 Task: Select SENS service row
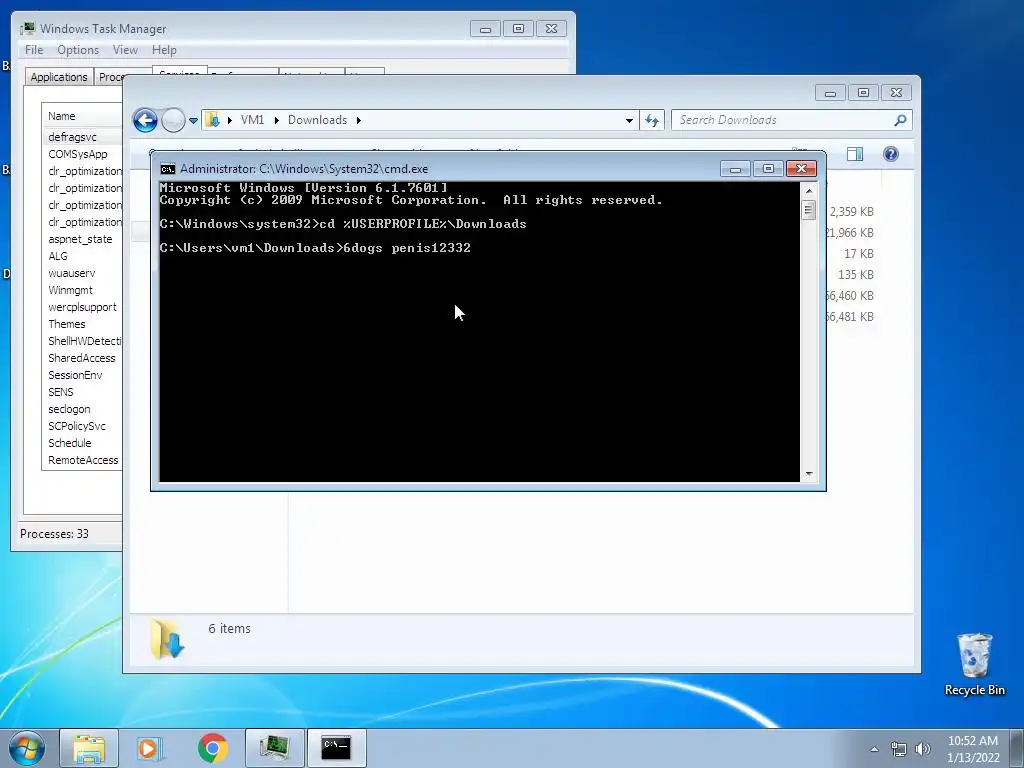click(82, 392)
